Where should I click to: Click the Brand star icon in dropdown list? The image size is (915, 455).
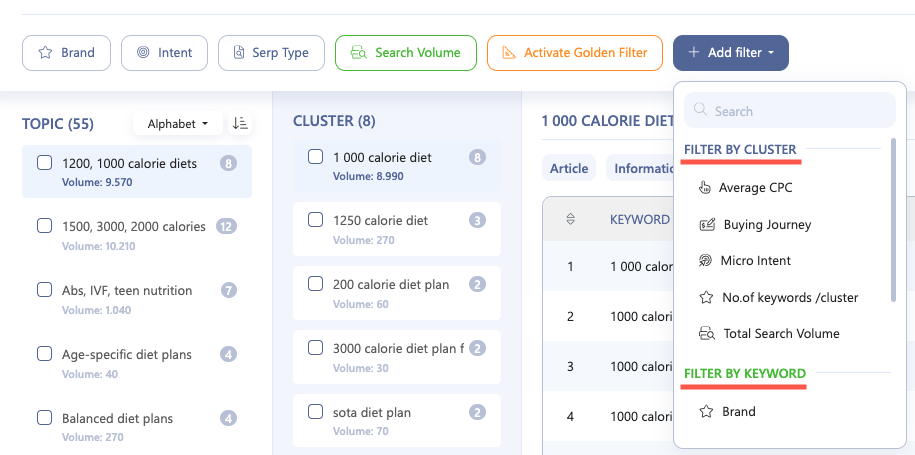pyautogui.click(x=705, y=412)
